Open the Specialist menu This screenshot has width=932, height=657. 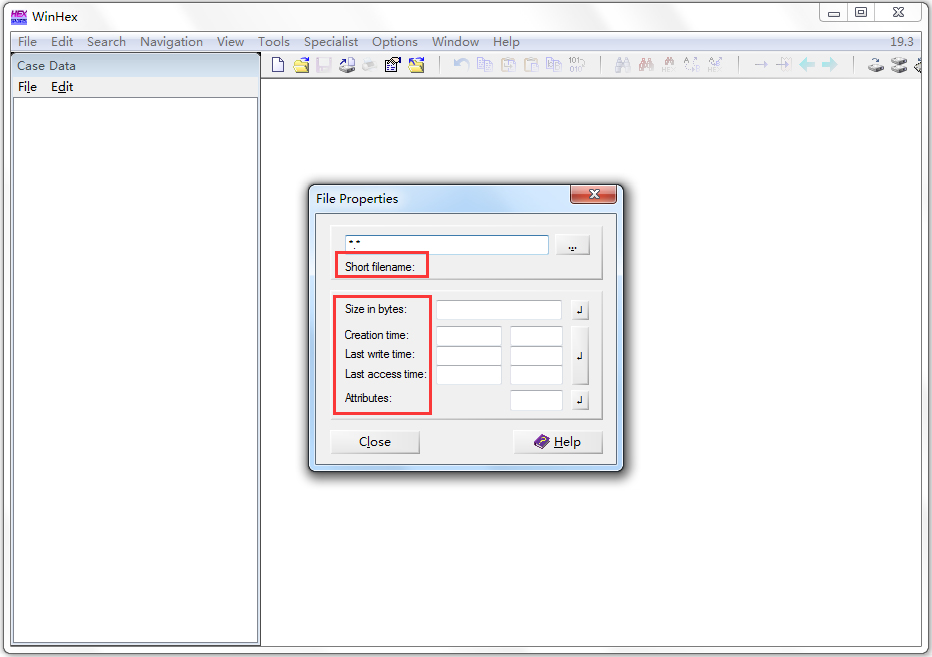[x=331, y=42]
